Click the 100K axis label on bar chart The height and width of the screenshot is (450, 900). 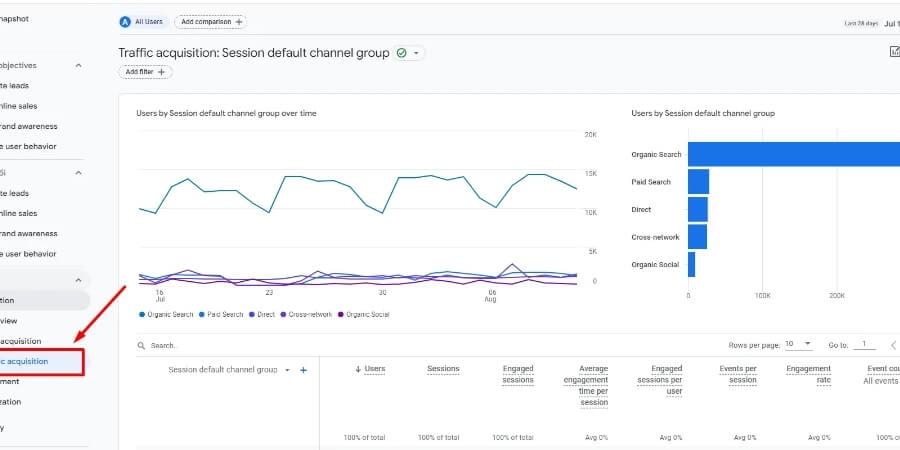(x=762, y=296)
